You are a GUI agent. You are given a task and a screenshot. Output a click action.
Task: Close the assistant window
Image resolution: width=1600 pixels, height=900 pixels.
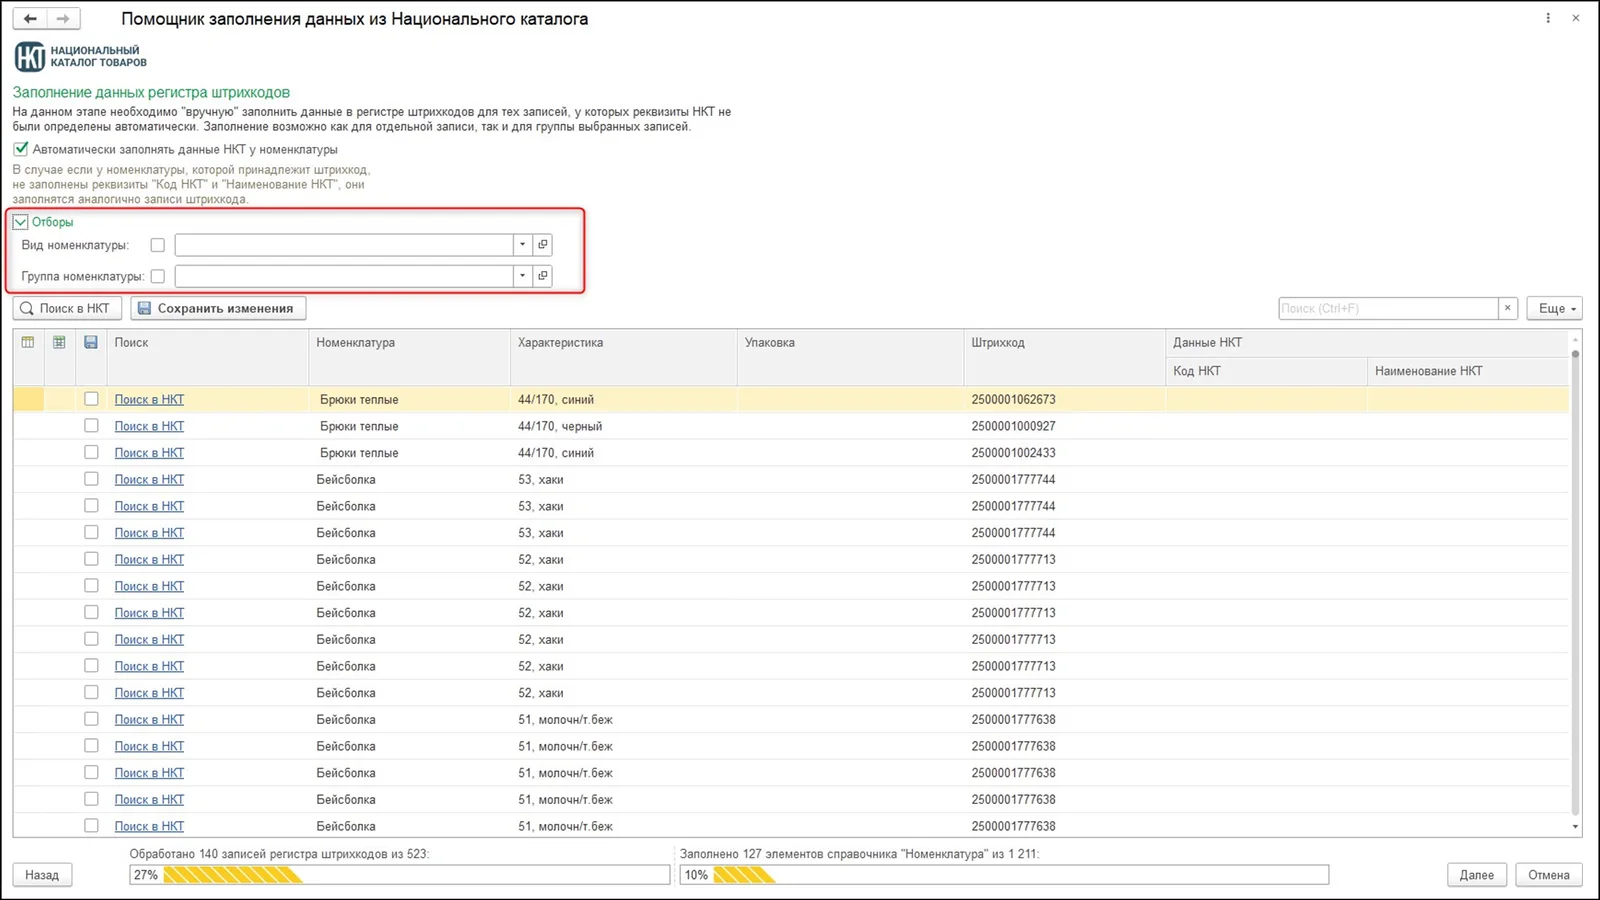1576,18
